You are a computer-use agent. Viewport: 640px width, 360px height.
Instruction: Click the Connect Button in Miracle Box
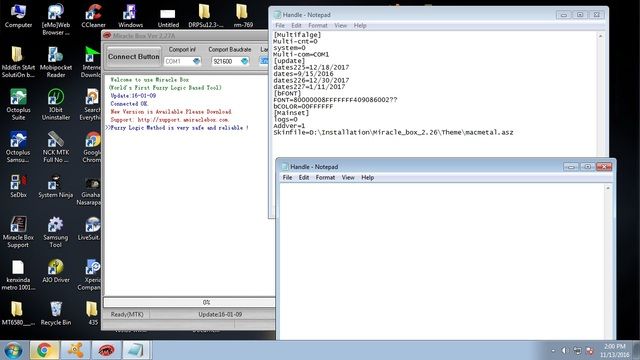tap(134, 57)
